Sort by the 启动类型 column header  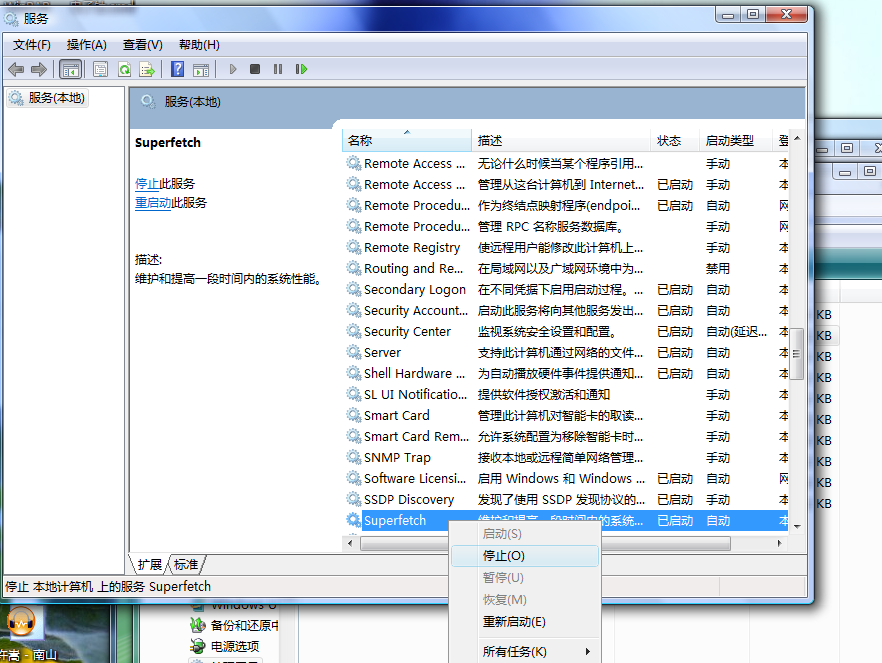[735, 141]
